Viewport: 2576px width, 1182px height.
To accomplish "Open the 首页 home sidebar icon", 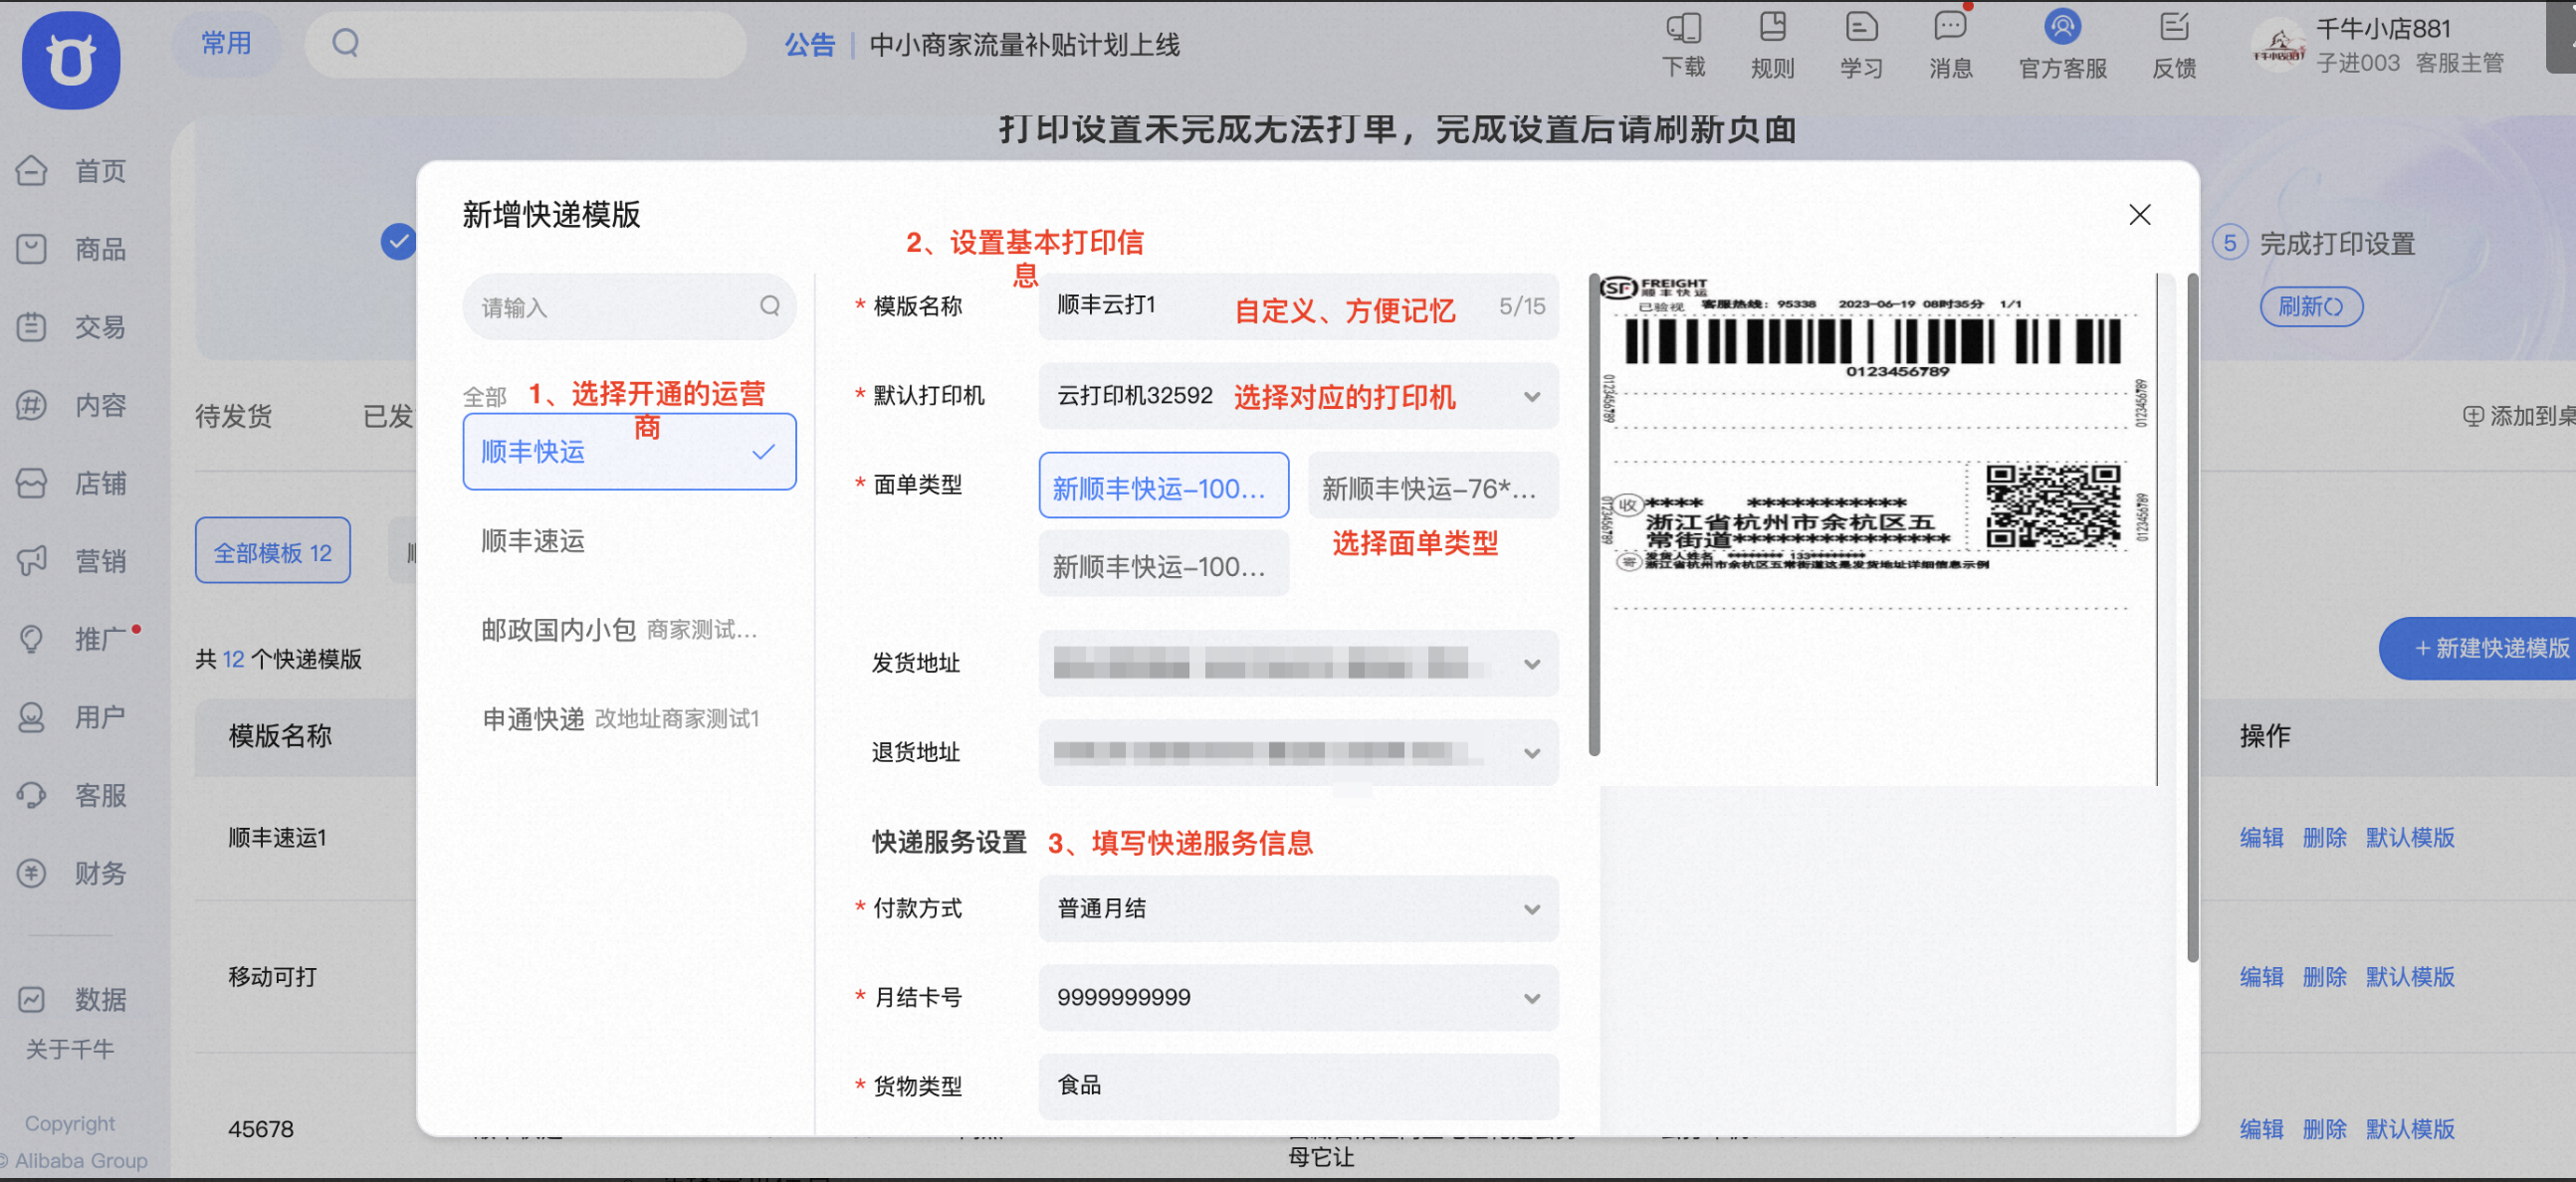I will [31, 170].
